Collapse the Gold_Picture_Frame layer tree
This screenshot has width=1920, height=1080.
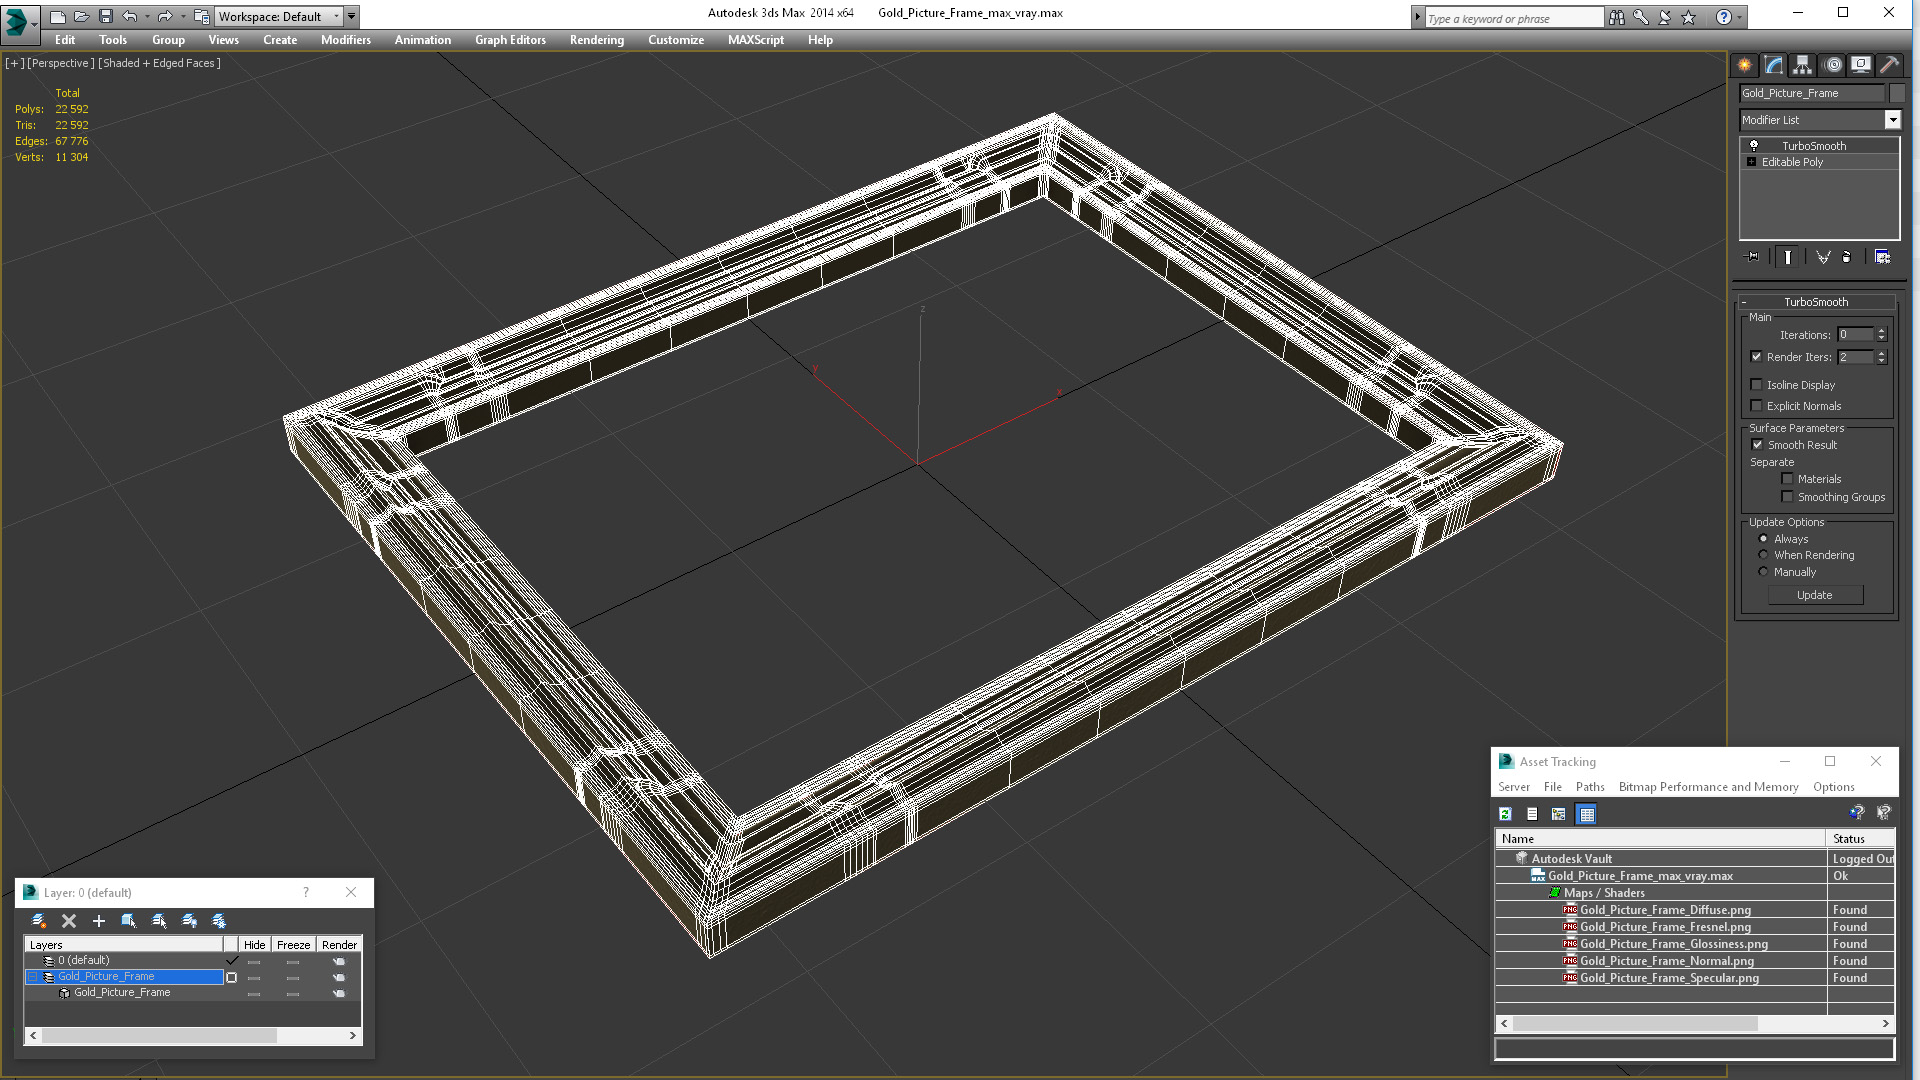[x=32, y=977]
